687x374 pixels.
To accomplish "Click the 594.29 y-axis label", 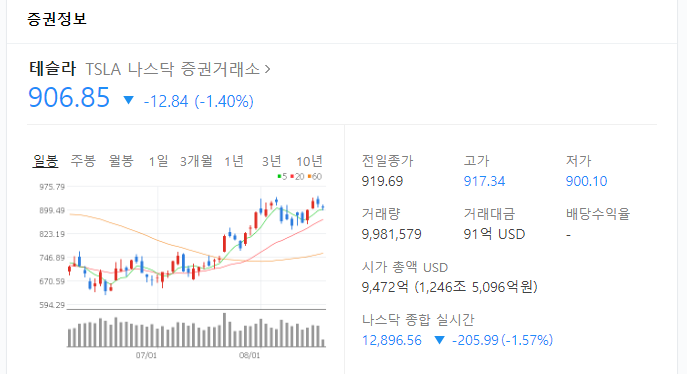I will point(52,305).
